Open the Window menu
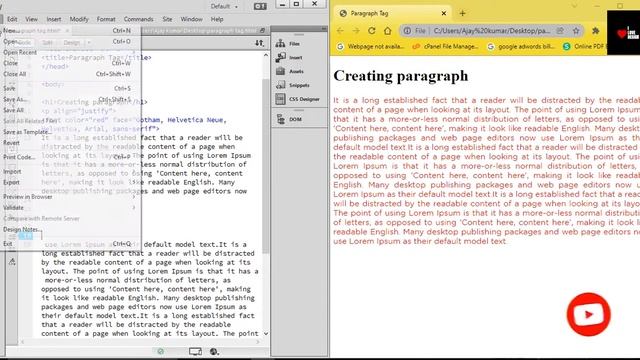Viewport: 640px width, 360px height. tap(191, 19)
